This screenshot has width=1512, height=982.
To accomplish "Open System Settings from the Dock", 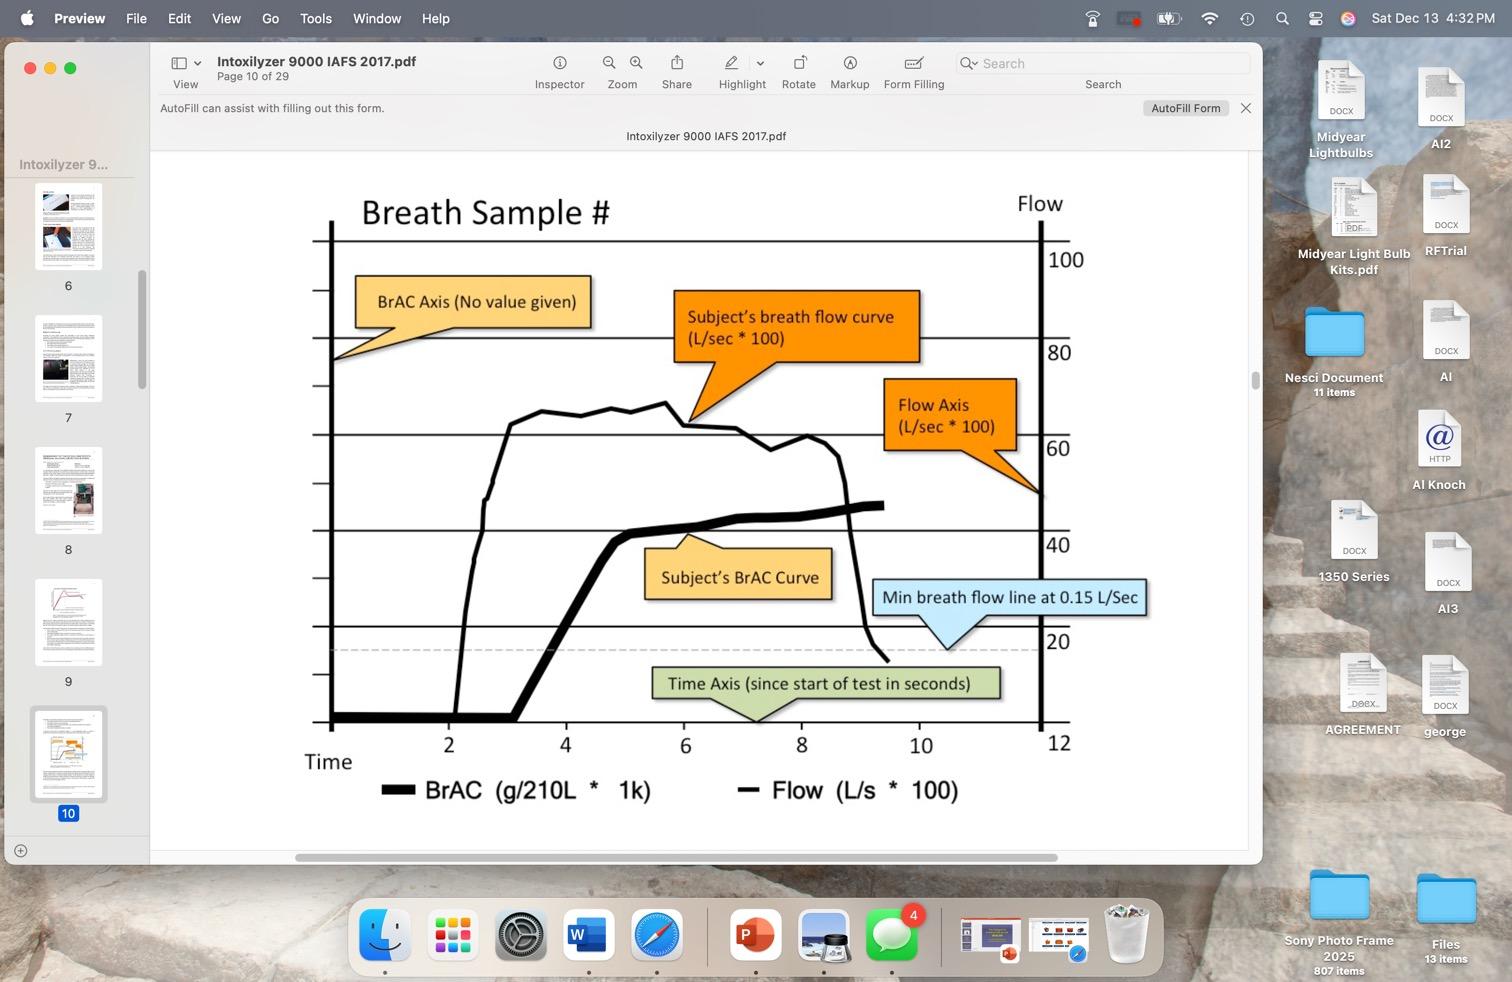I will tap(521, 935).
